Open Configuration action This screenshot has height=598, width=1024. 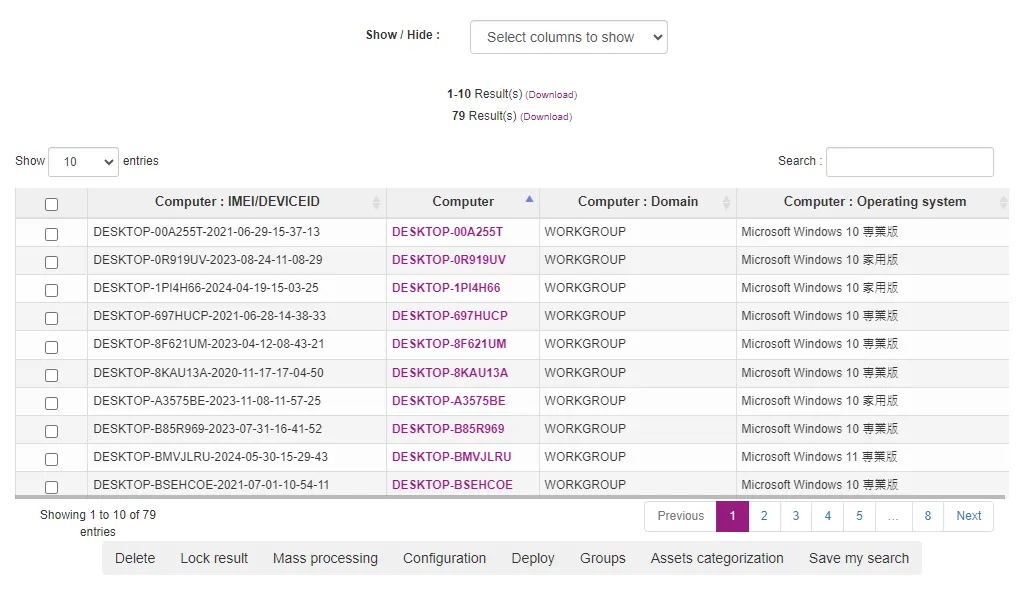(x=444, y=559)
